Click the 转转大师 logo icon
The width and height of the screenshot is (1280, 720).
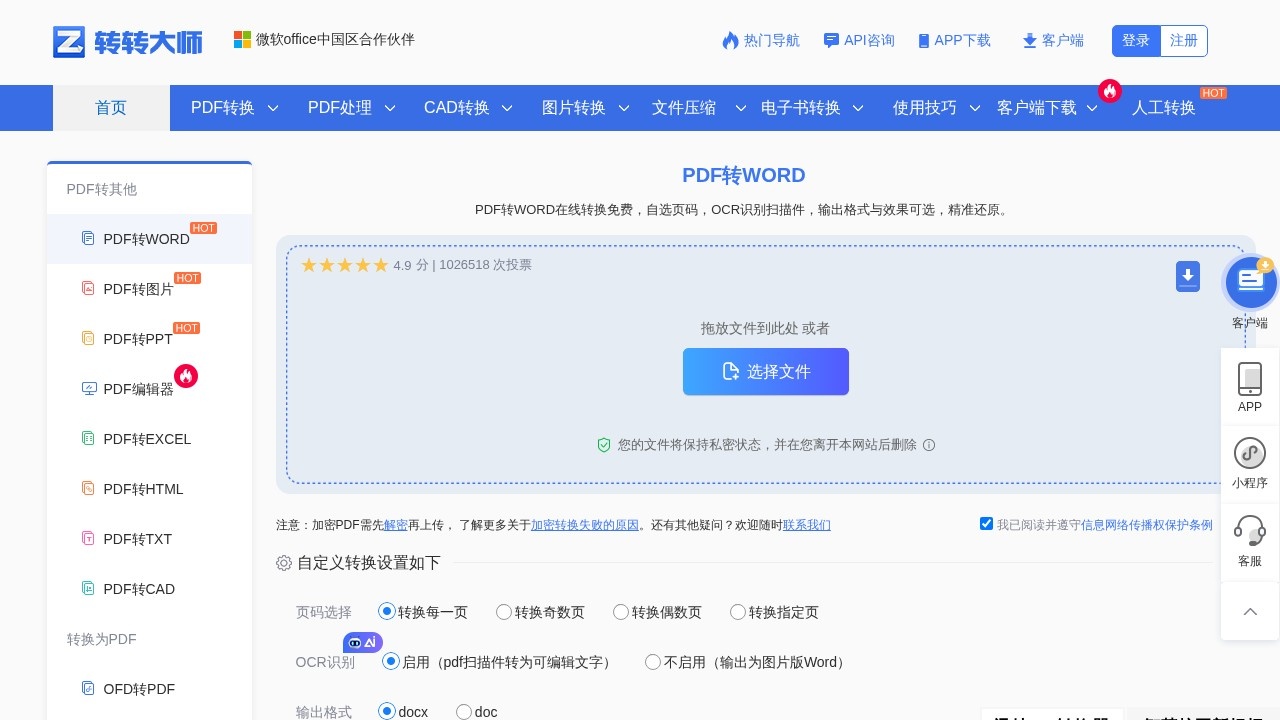coord(69,42)
